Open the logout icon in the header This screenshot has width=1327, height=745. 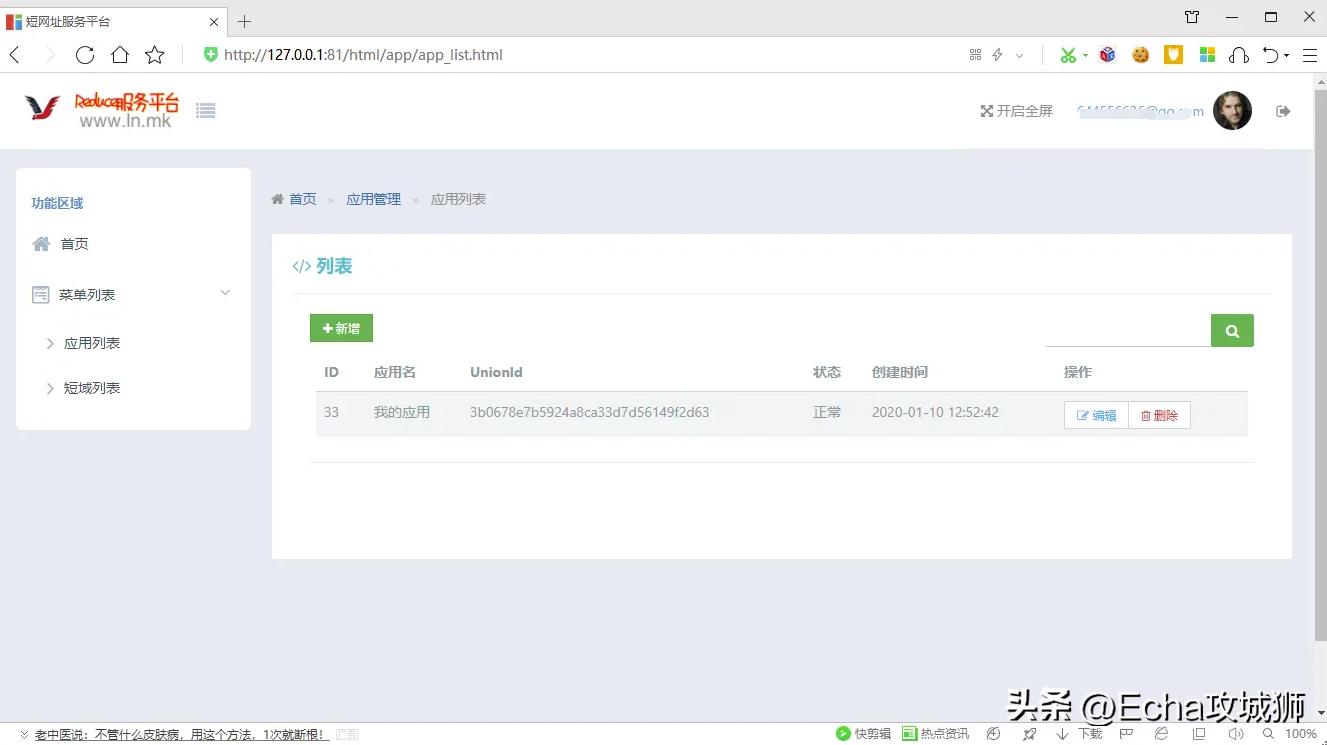1283,111
